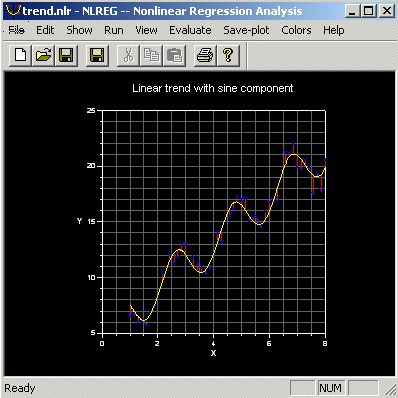Viewport: 398px width, 398px height.
Task: Open the File menu
Action: tap(16, 30)
